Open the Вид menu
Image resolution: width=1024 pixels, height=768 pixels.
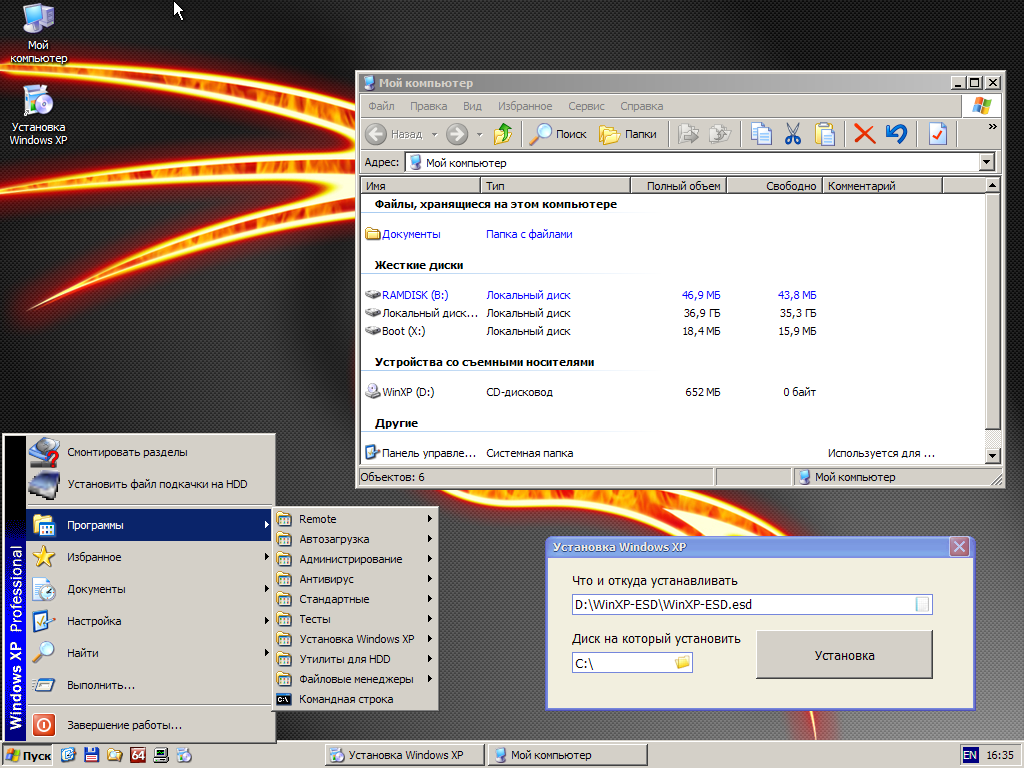[472, 106]
